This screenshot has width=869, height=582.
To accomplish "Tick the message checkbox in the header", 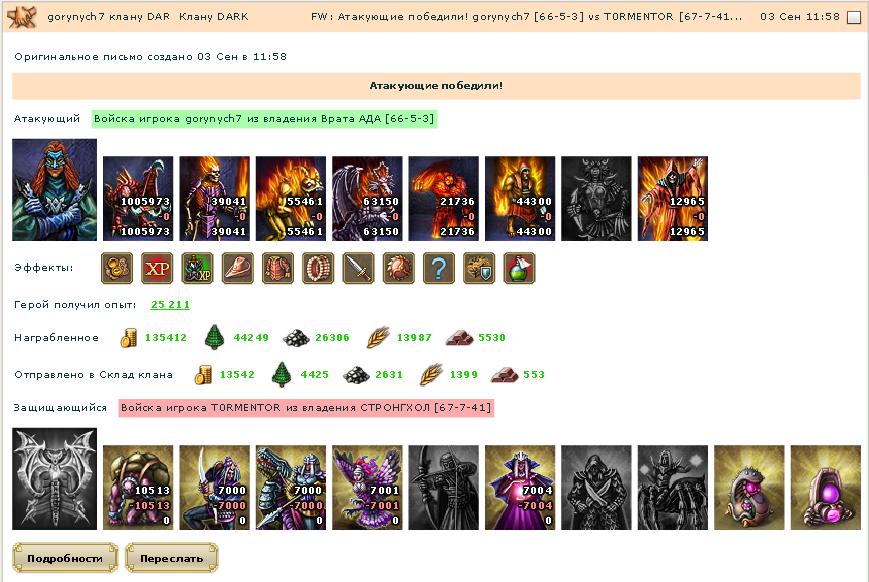I will coord(854,17).
